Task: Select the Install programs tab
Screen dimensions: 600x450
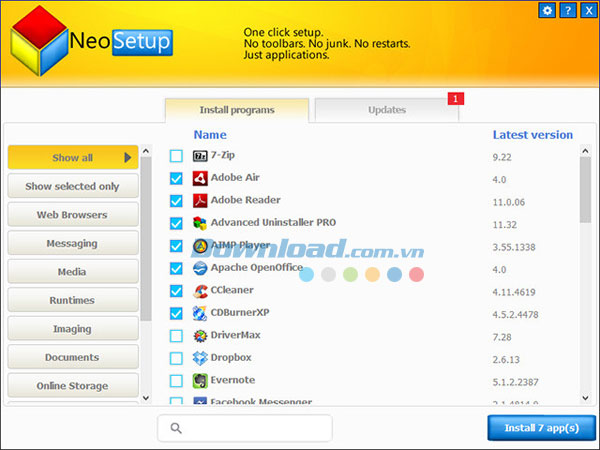Action: pyautogui.click(x=236, y=110)
